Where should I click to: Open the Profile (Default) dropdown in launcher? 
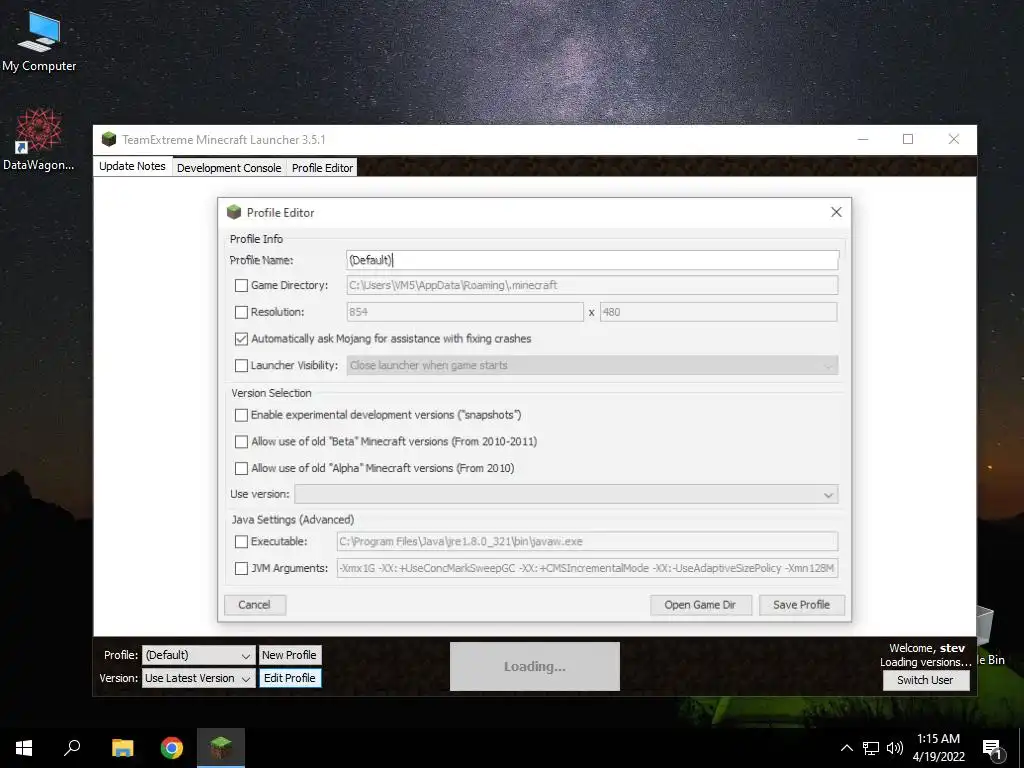(x=199, y=655)
